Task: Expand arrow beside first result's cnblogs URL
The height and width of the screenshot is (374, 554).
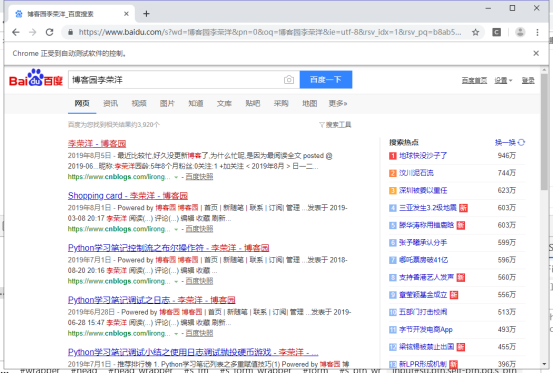Action: (176, 177)
